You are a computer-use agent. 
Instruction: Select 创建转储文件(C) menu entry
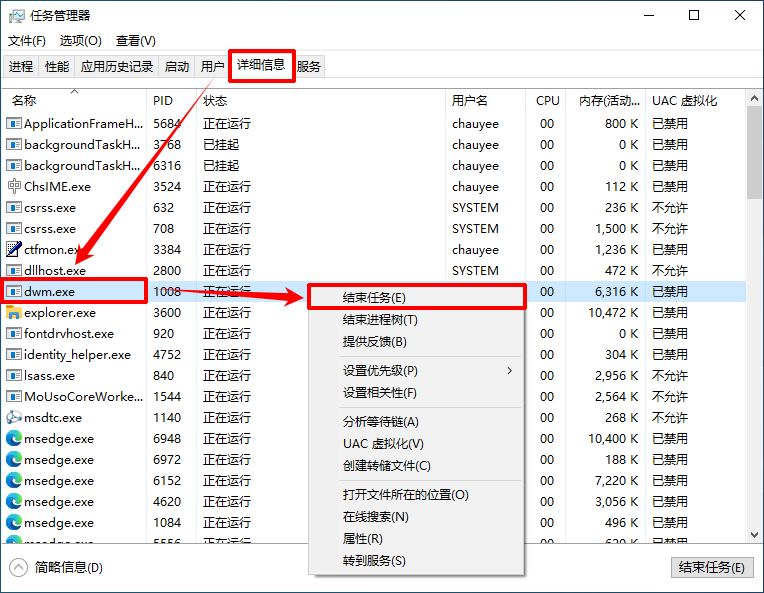pyautogui.click(x=417, y=465)
